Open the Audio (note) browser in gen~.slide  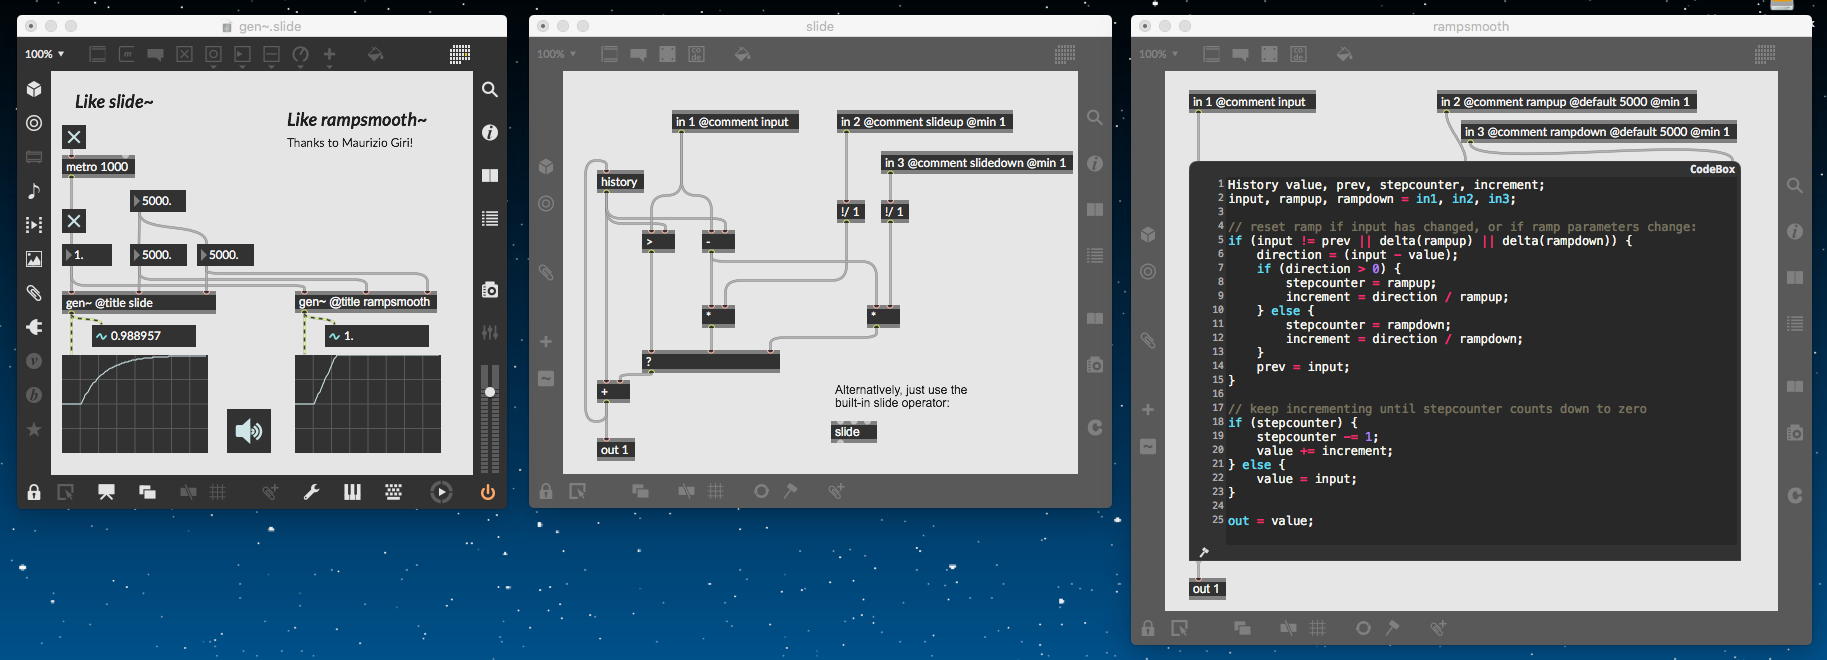[x=34, y=190]
